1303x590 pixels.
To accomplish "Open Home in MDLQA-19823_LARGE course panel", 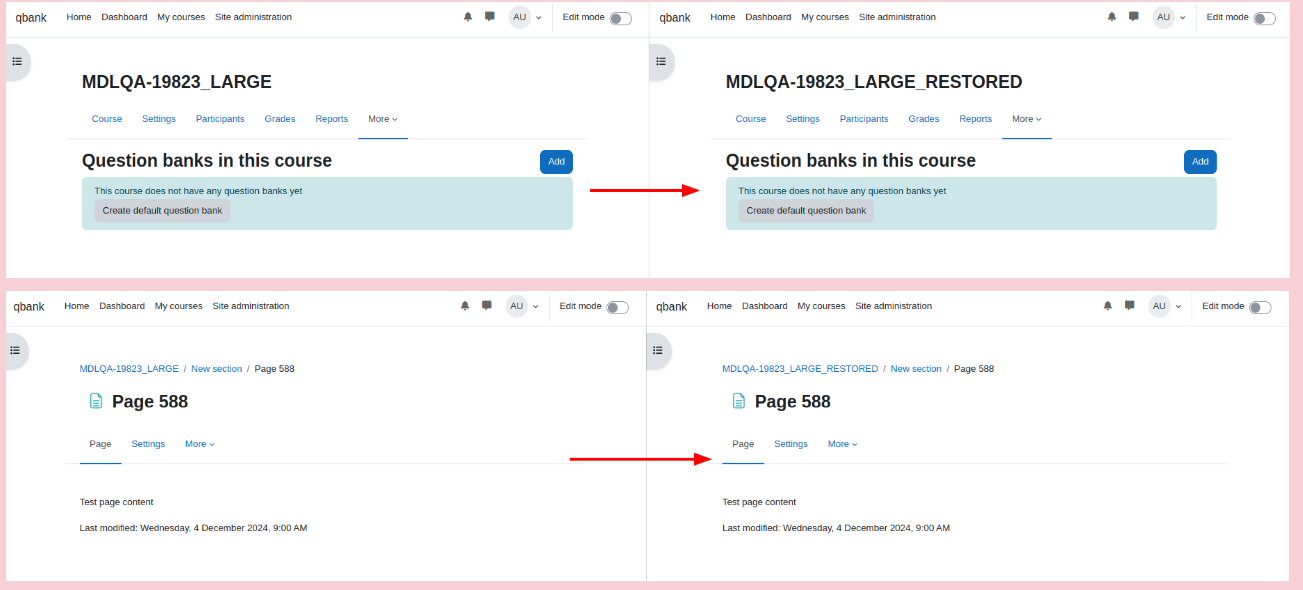I will coord(79,17).
